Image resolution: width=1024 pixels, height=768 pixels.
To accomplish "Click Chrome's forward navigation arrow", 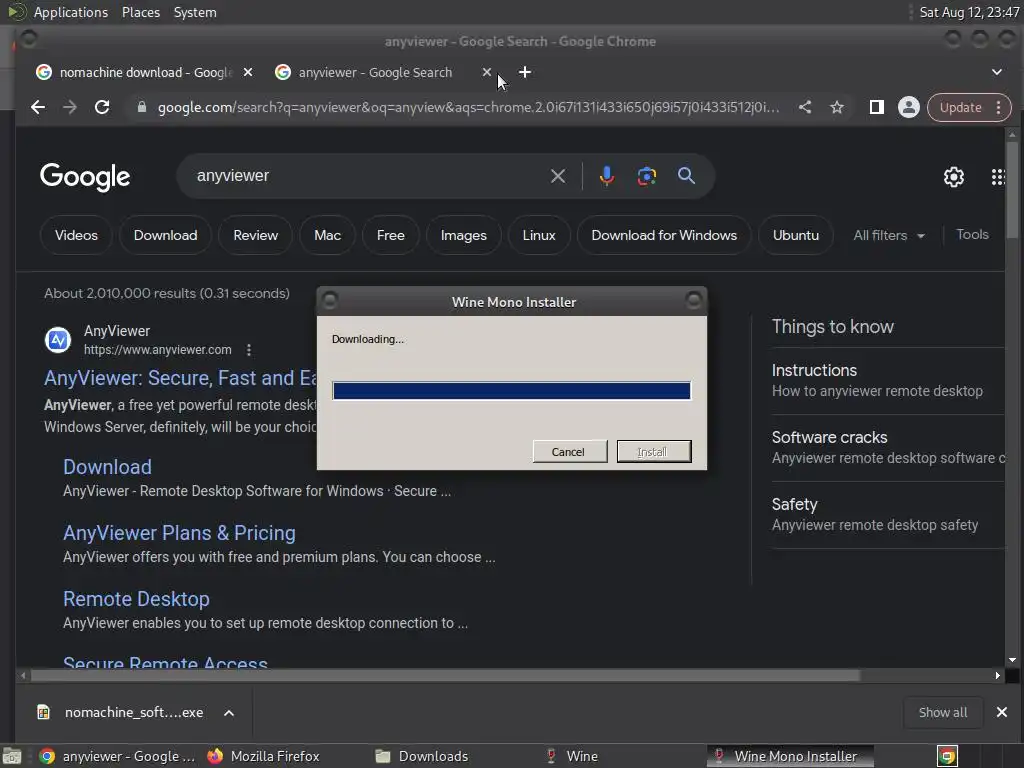I will [x=70, y=107].
